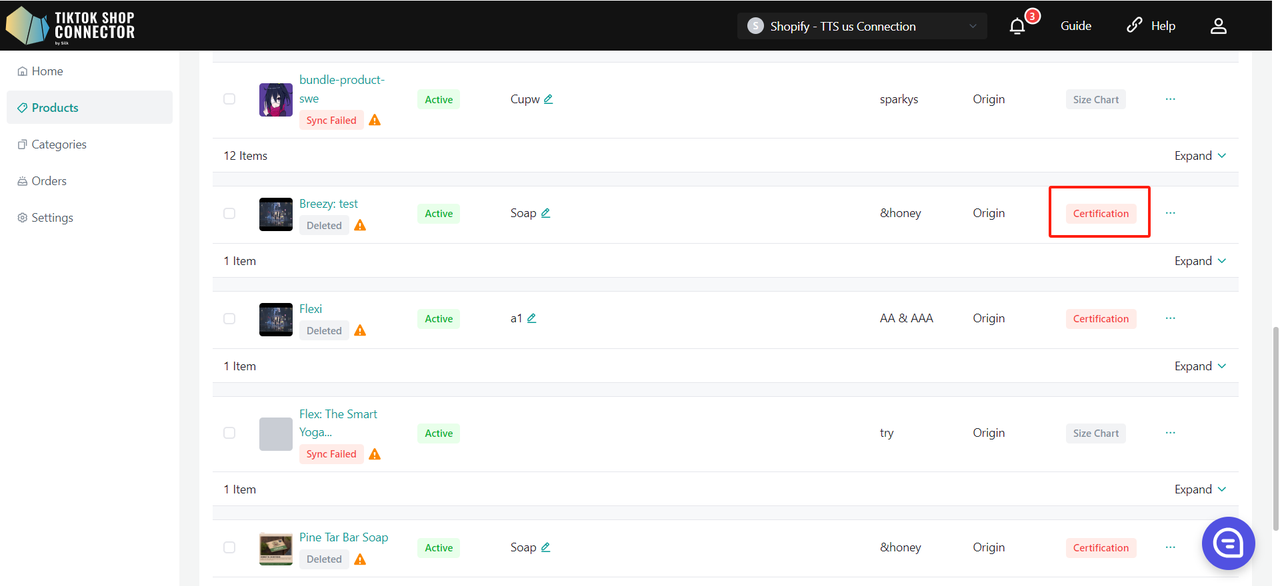Image resolution: width=1280 pixels, height=586 pixels.
Task: Open the Shopify - TTS us Connection dropdown
Action: point(862,26)
